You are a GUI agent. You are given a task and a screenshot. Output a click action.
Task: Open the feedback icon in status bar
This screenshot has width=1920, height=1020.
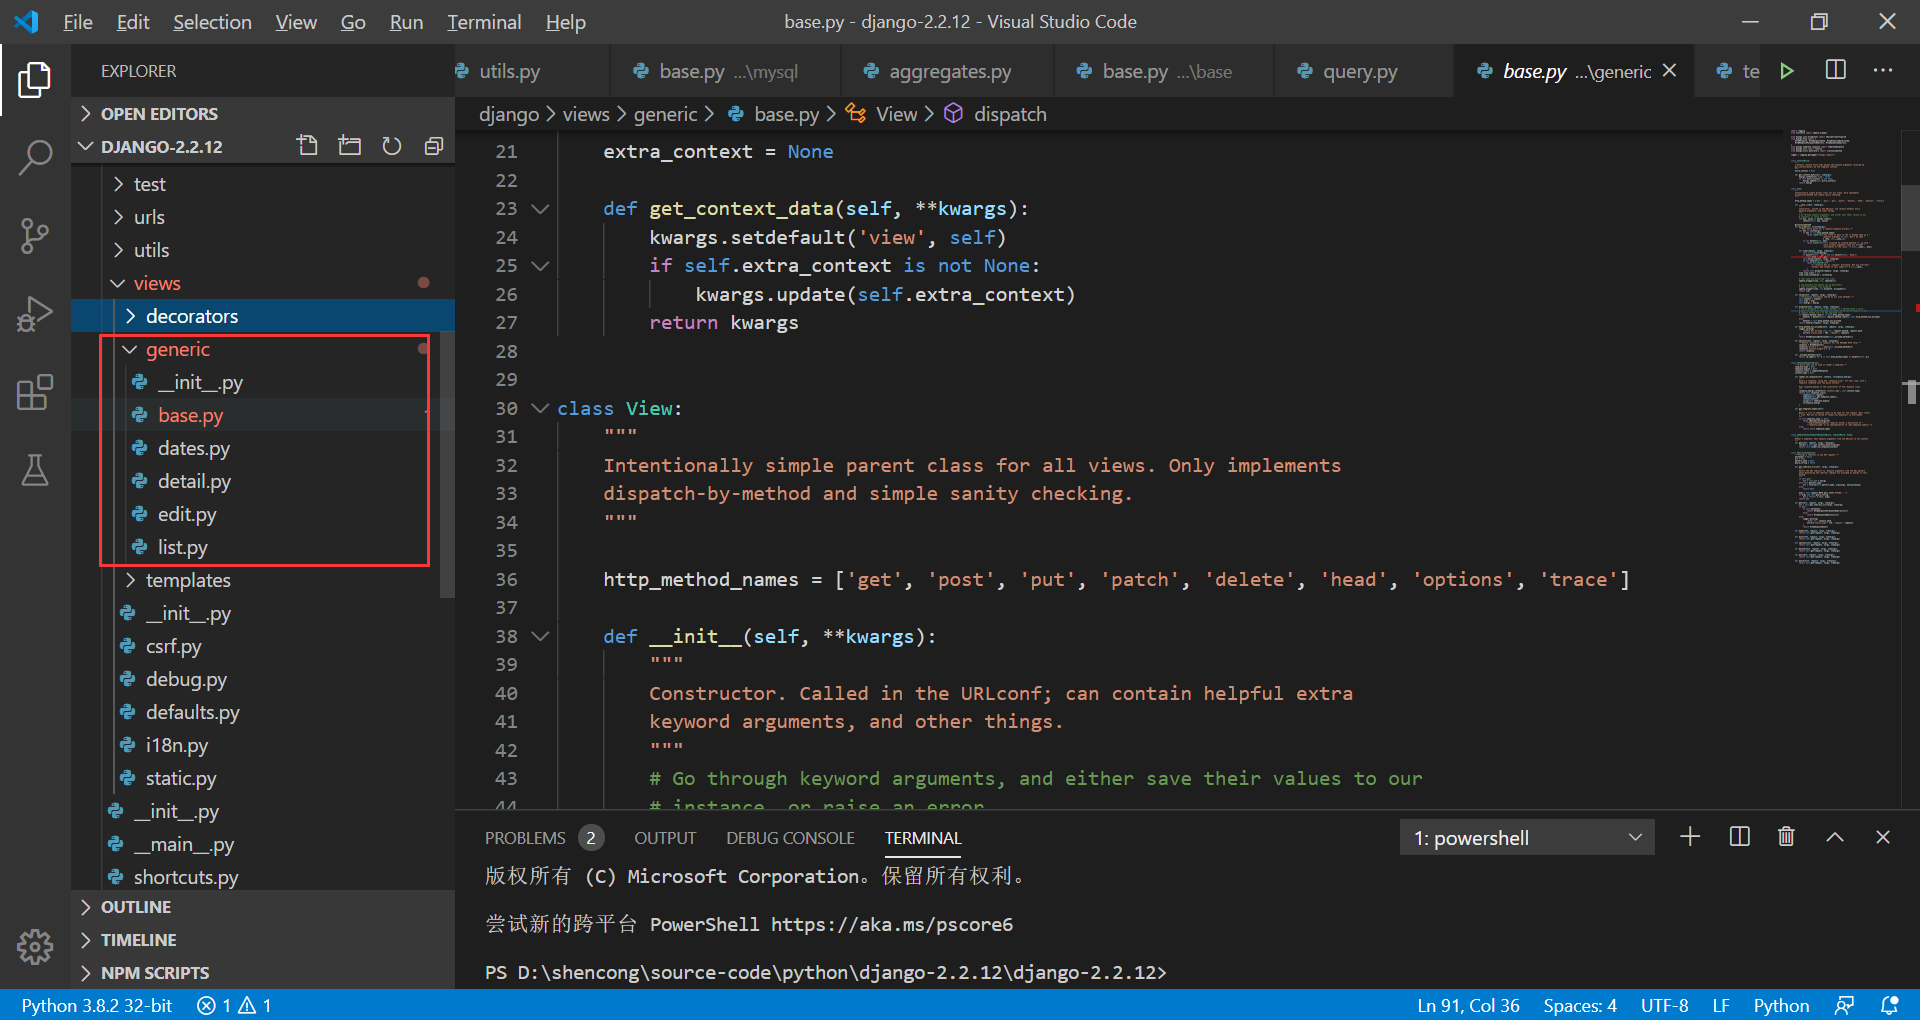click(x=1845, y=1005)
